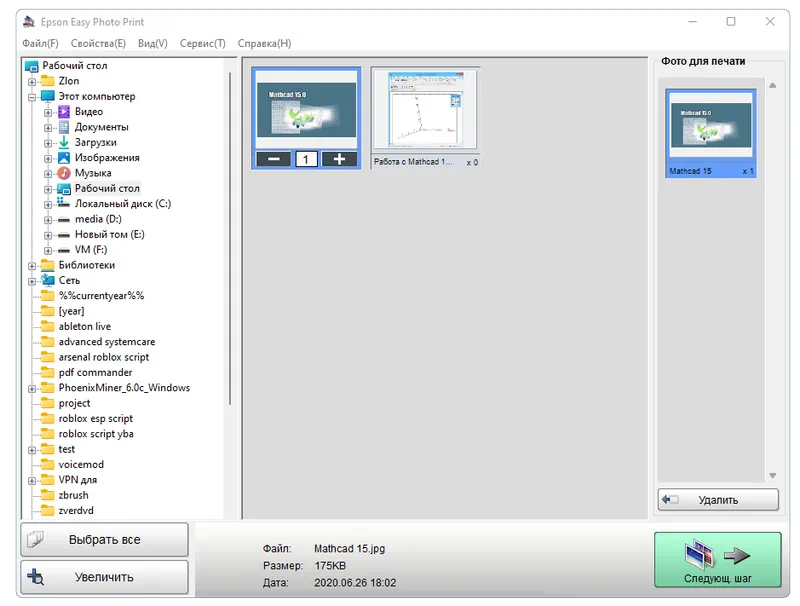Open the Справка(H) menu
The height and width of the screenshot is (606, 800).
[264, 43]
